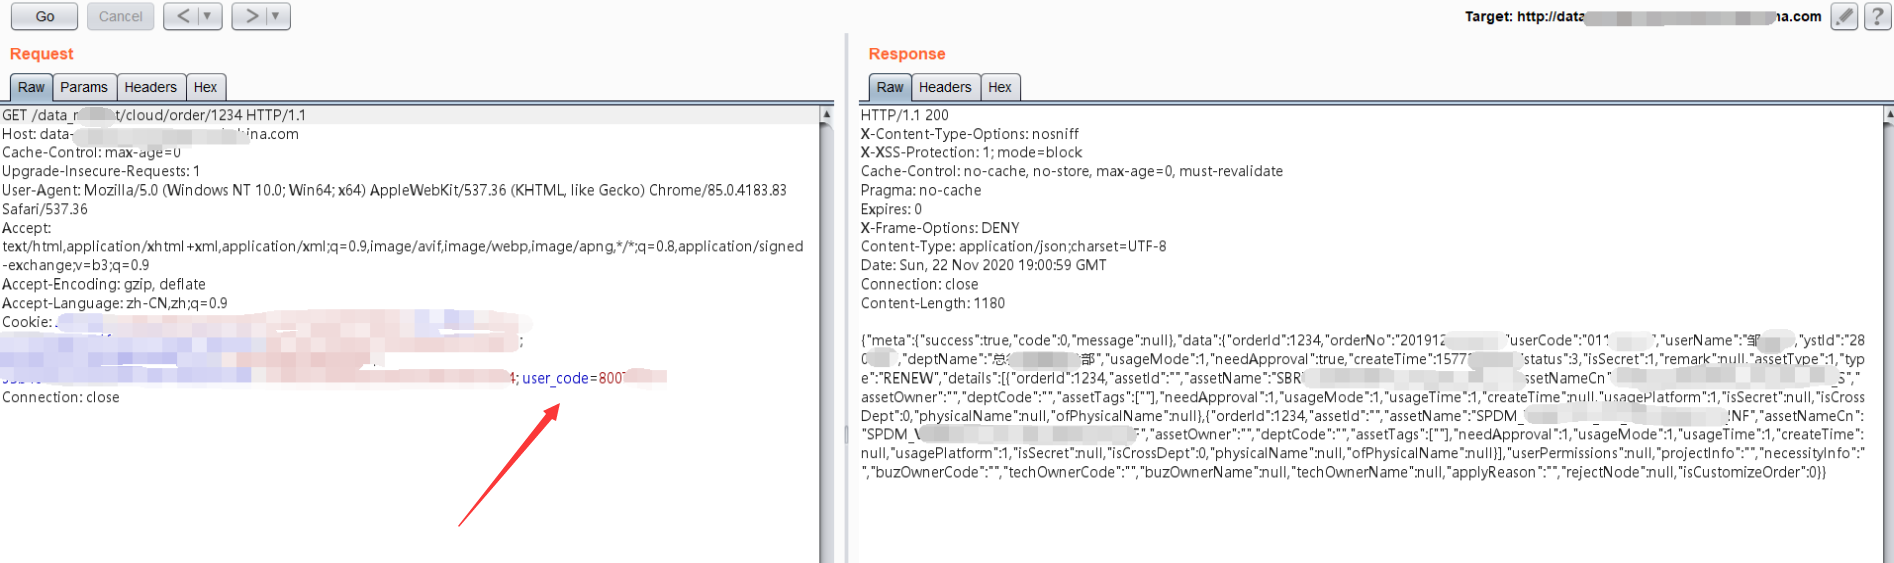
Task: Switch to the Response Hex tab
Action: (1000, 87)
